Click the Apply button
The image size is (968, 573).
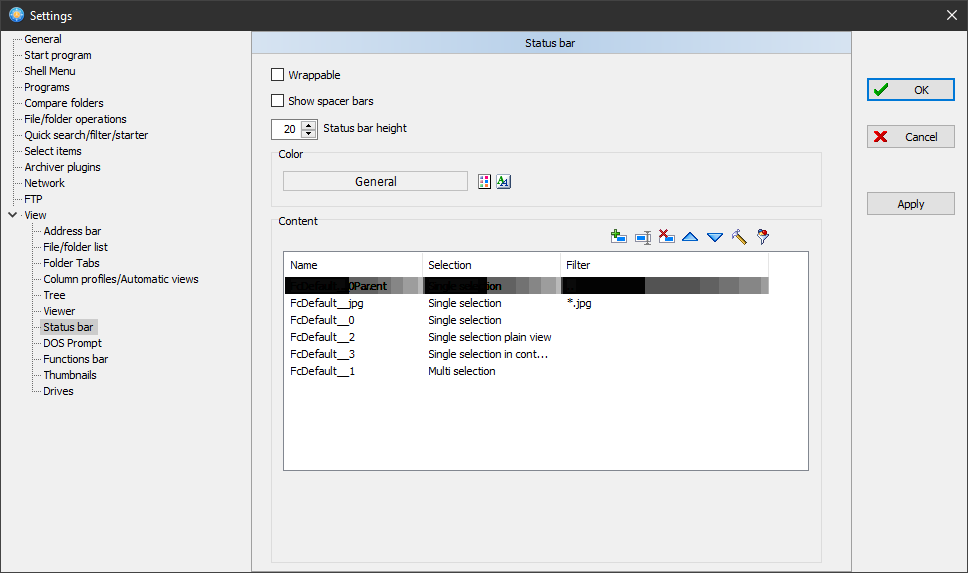click(910, 204)
